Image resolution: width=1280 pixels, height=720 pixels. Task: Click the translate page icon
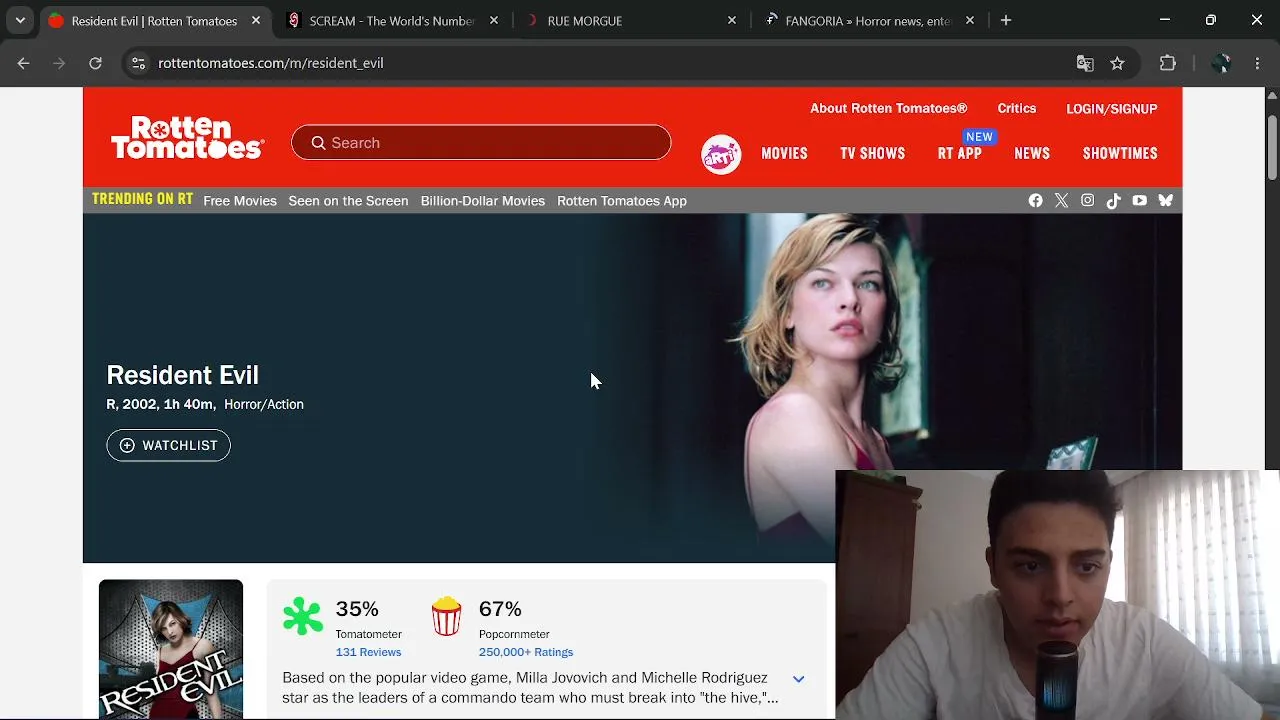[1085, 63]
